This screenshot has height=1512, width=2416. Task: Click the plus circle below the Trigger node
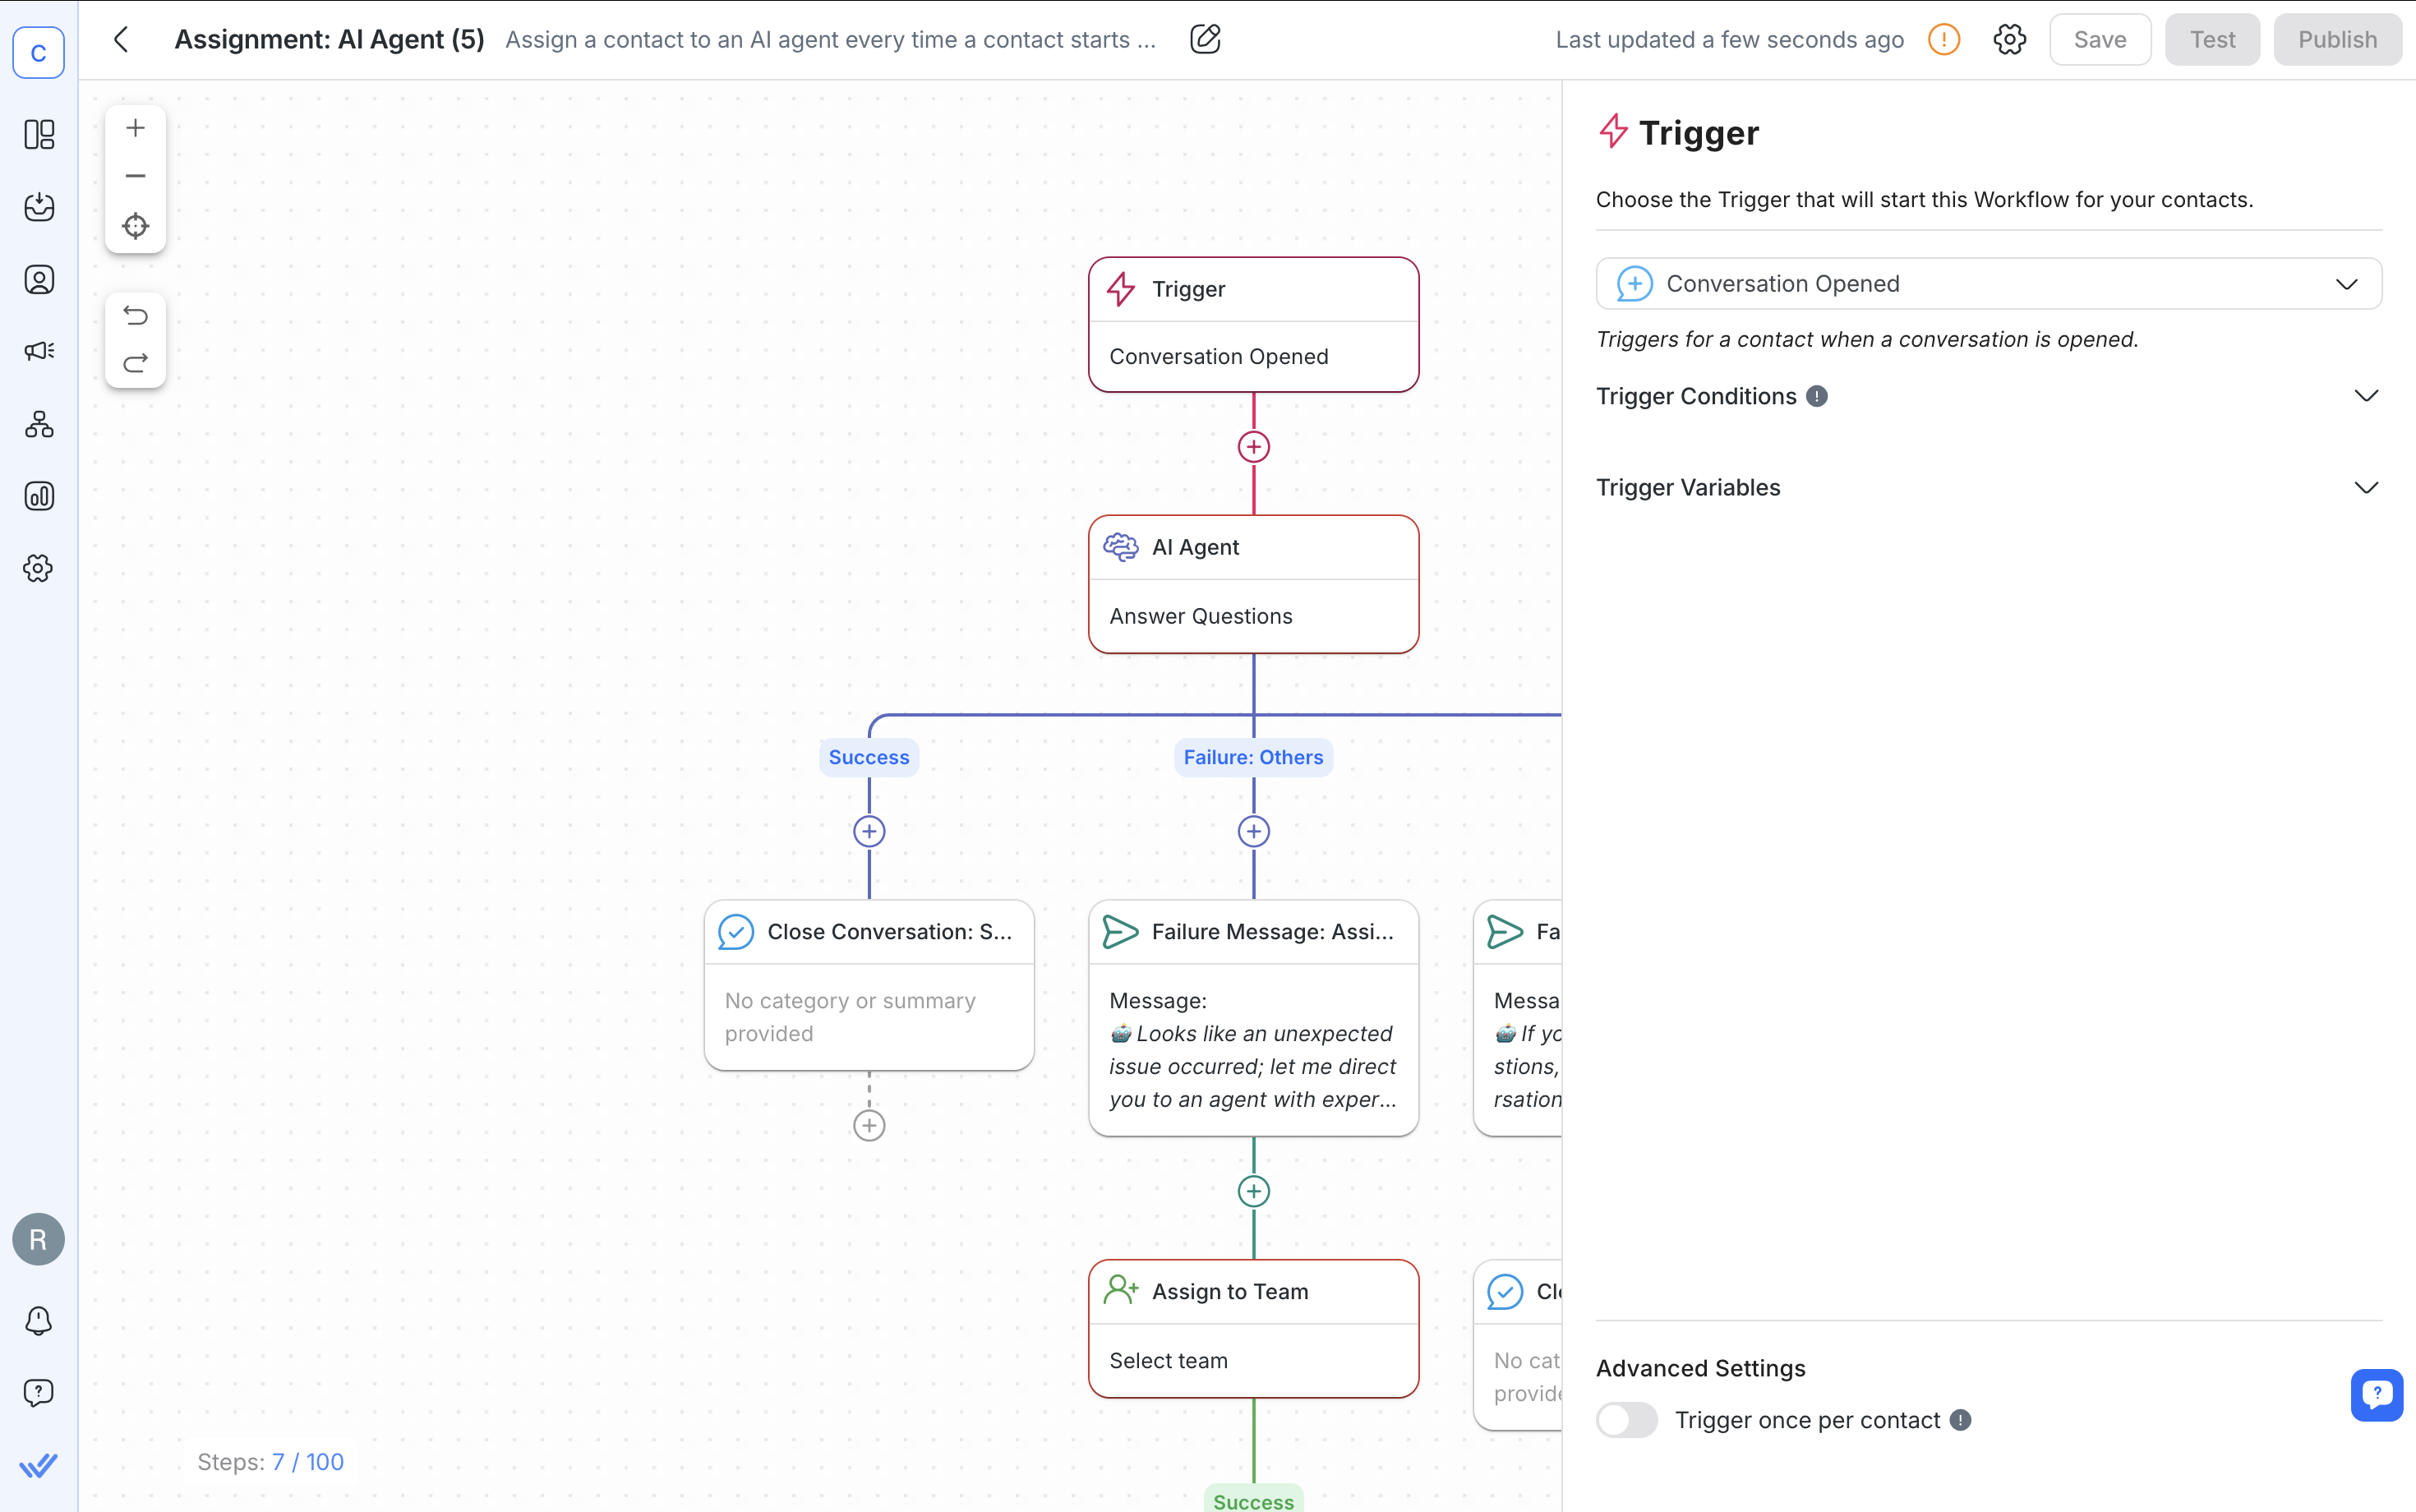tap(1253, 447)
